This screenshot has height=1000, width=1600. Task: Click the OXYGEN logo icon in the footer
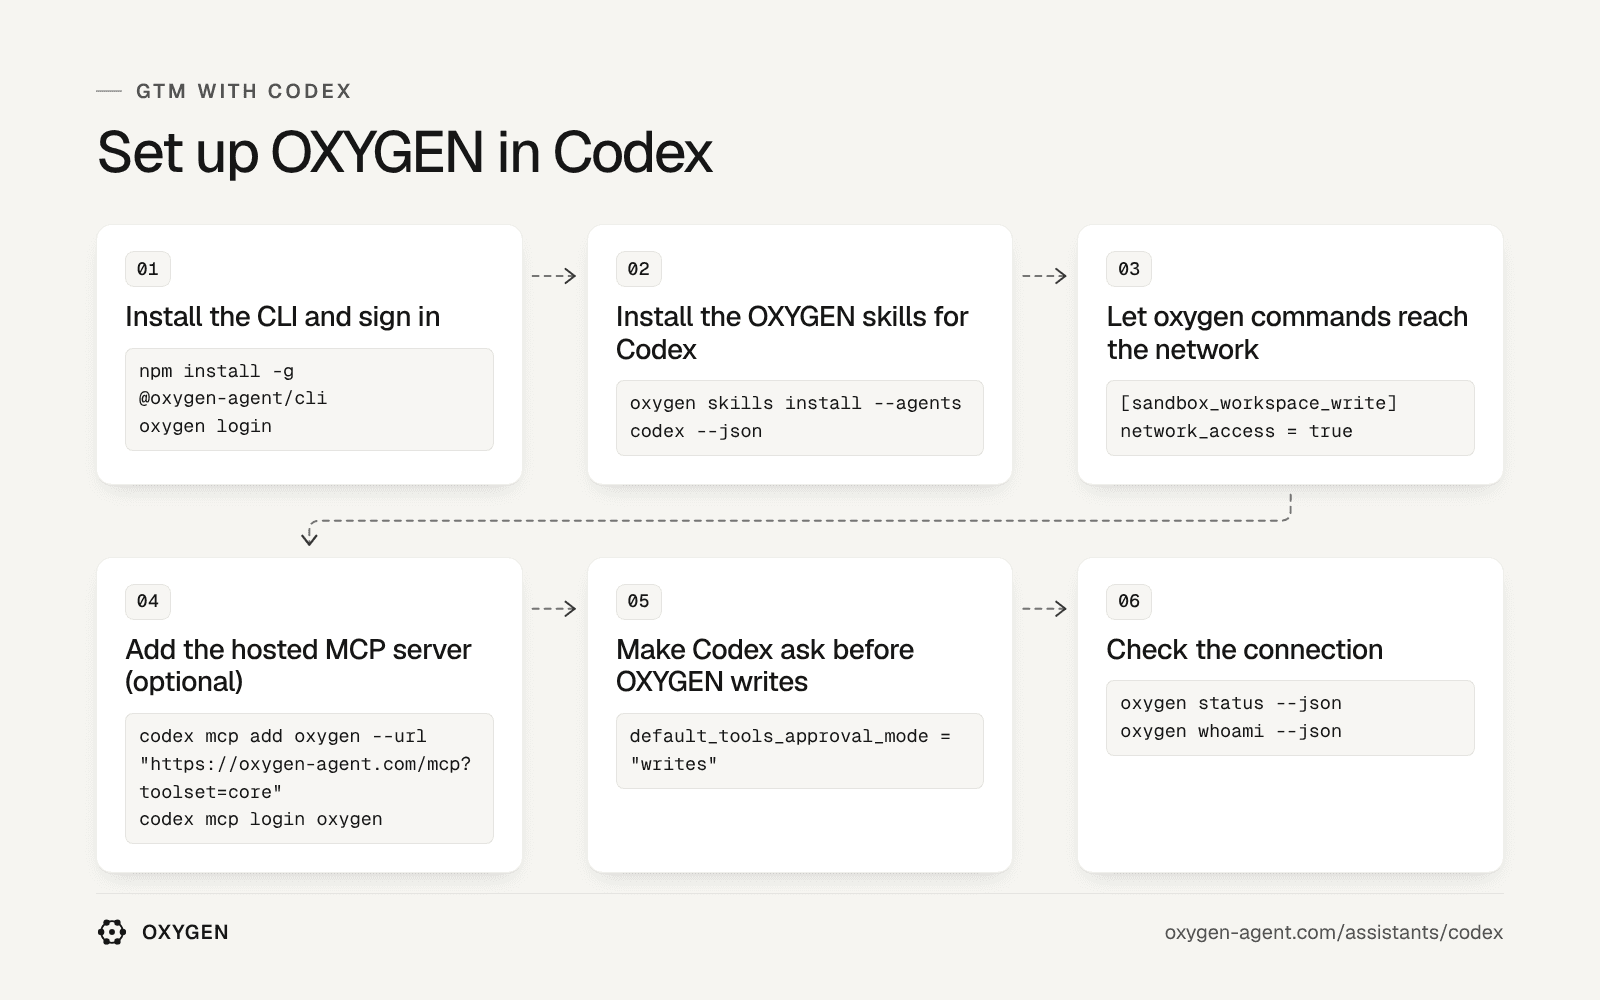pyautogui.click(x=112, y=932)
